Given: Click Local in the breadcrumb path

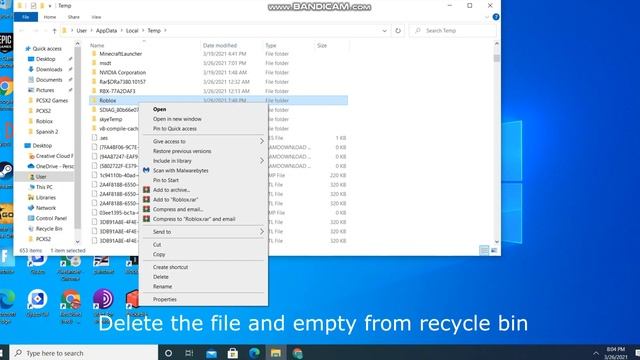Looking at the screenshot, I should click(x=132, y=31).
